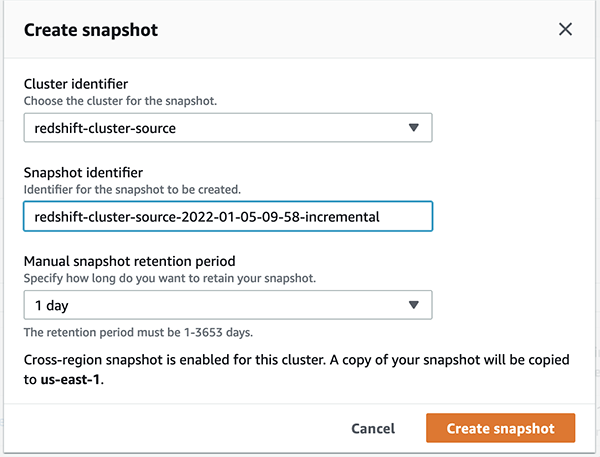This screenshot has height=457, width=600.
Task: Click the 'Choose the cluster for the snapshot' hint
Action: point(122,102)
